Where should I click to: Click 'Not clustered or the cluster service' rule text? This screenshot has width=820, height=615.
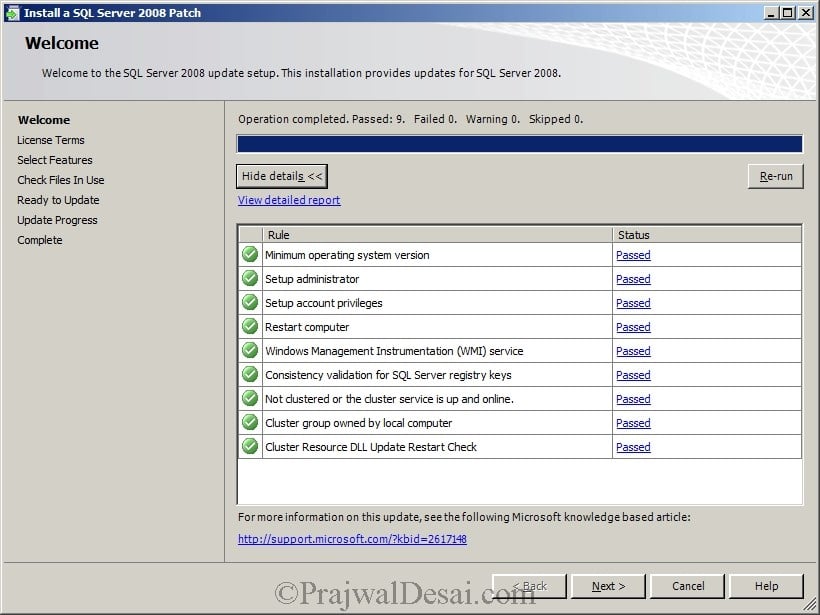point(390,399)
